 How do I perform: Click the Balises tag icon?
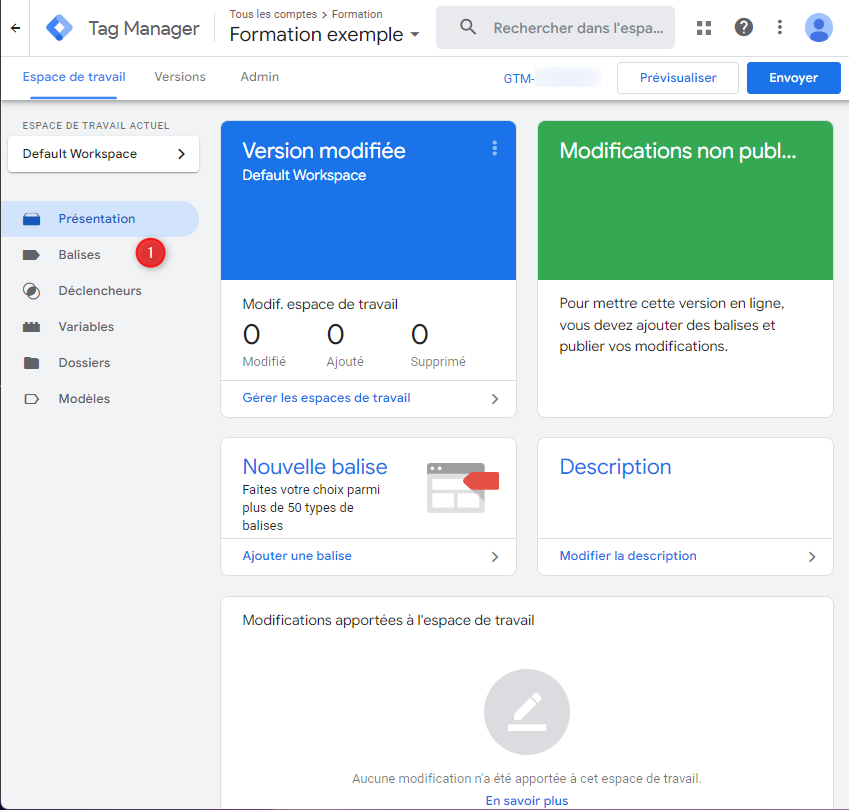tap(31, 255)
